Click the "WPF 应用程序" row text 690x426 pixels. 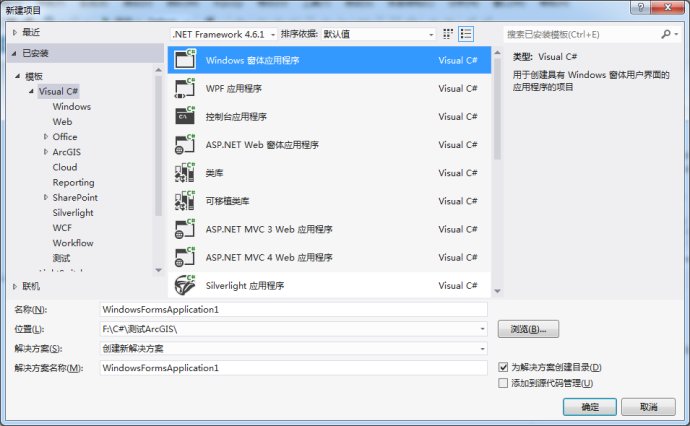point(234,88)
